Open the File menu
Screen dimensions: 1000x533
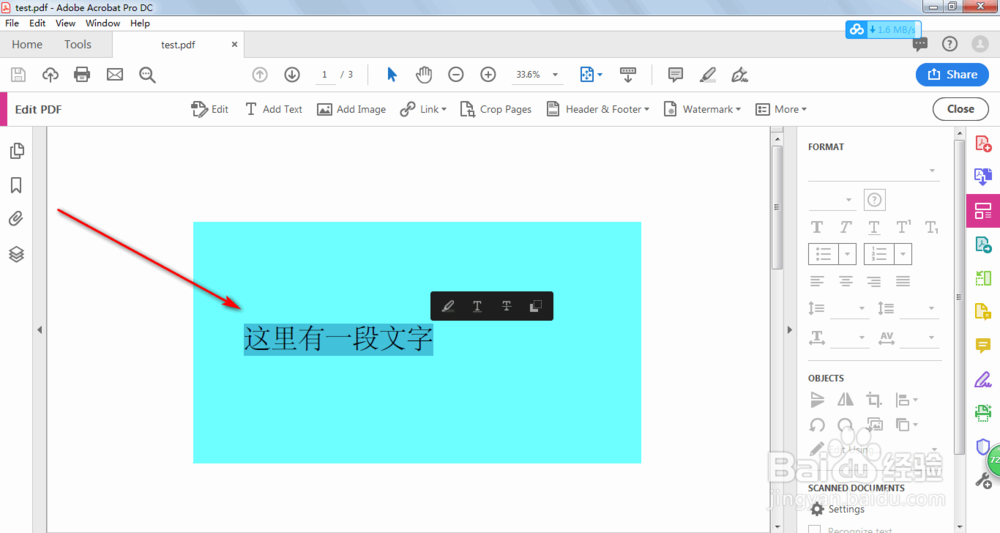point(12,23)
